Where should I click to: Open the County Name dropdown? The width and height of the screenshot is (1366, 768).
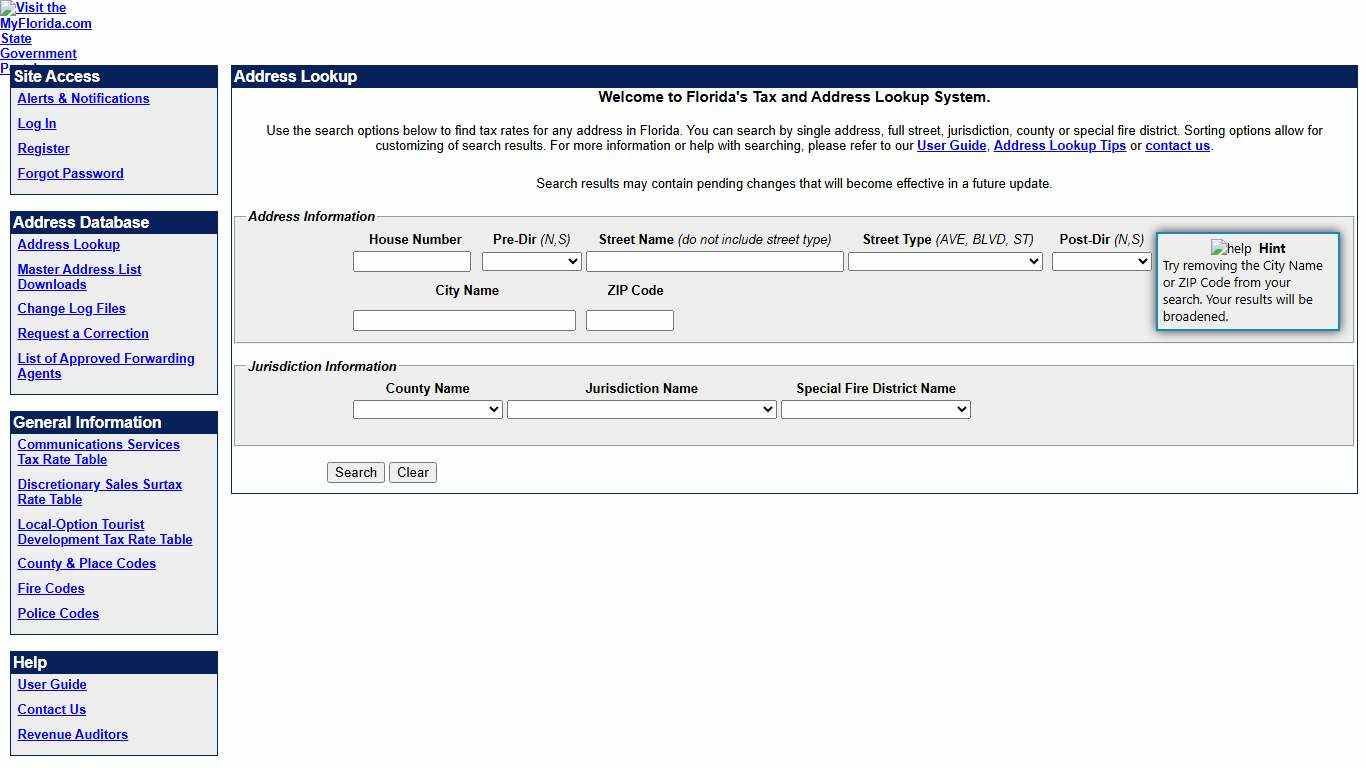[x=427, y=409]
